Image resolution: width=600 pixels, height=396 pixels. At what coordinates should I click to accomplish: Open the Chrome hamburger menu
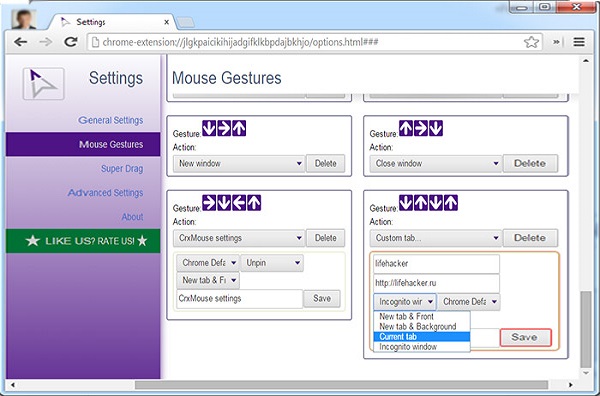coord(579,42)
